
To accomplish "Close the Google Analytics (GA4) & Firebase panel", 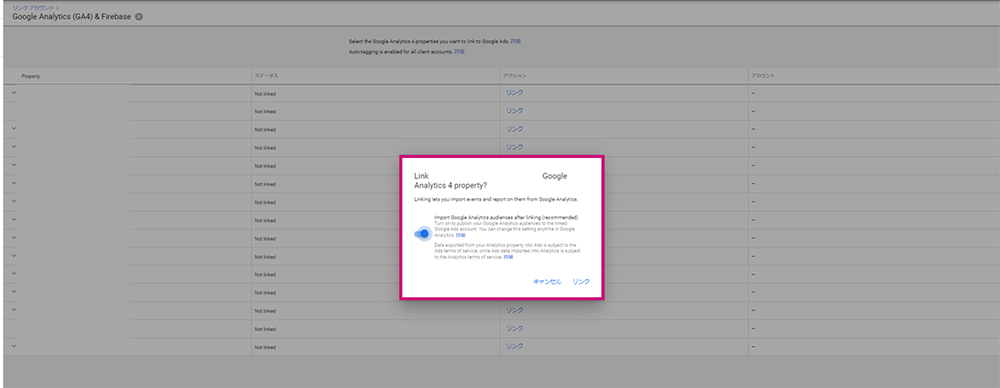I will click(x=139, y=17).
